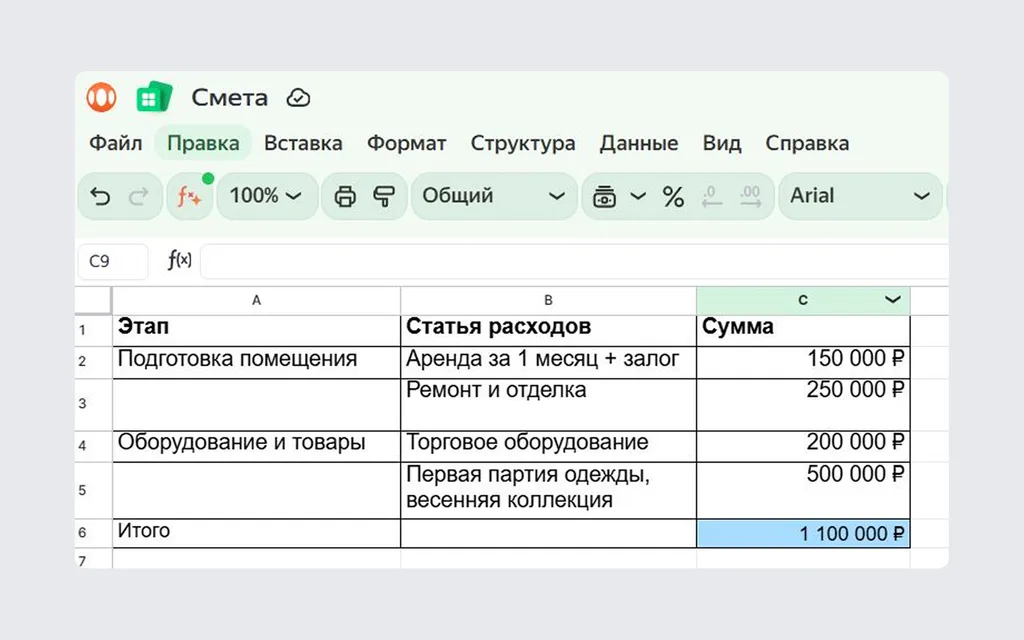Select cell Первая партия одежды, весенняя коллекция
This screenshot has height=640, width=1024.
tap(548, 490)
